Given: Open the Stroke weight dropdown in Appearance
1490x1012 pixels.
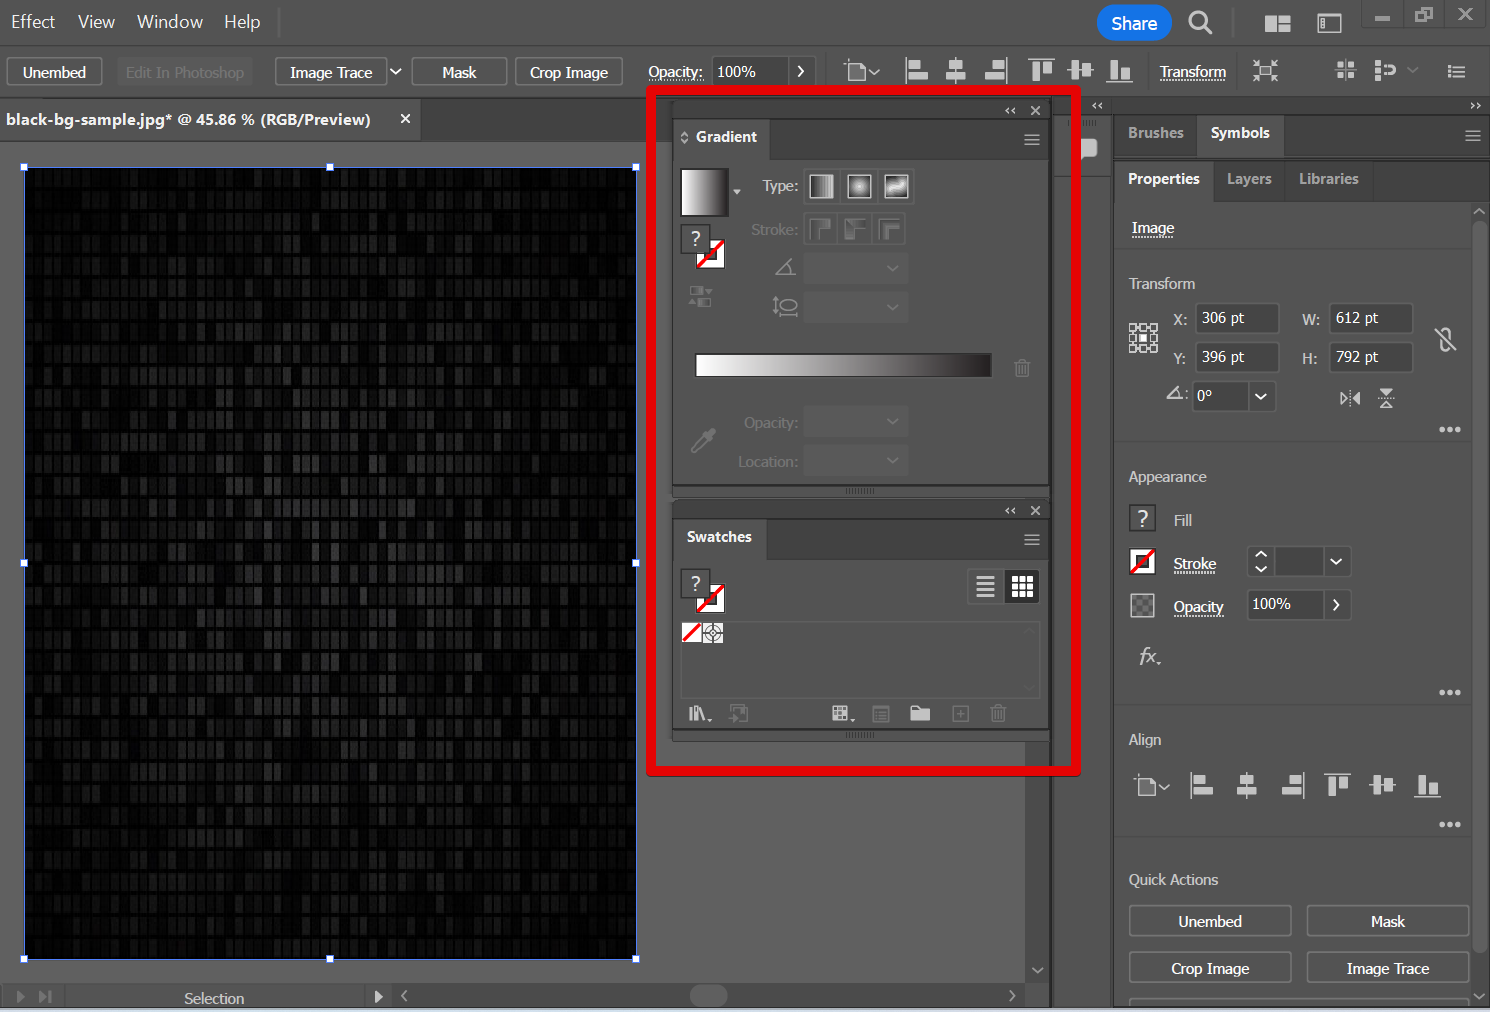Looking at the screenshot, I should [1336, 562].
